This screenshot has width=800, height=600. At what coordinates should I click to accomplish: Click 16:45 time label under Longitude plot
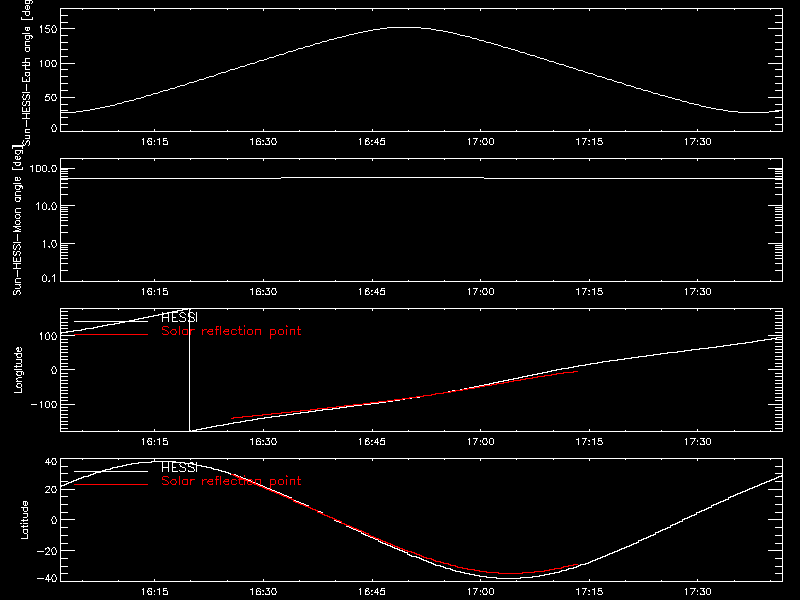(372, 441)
